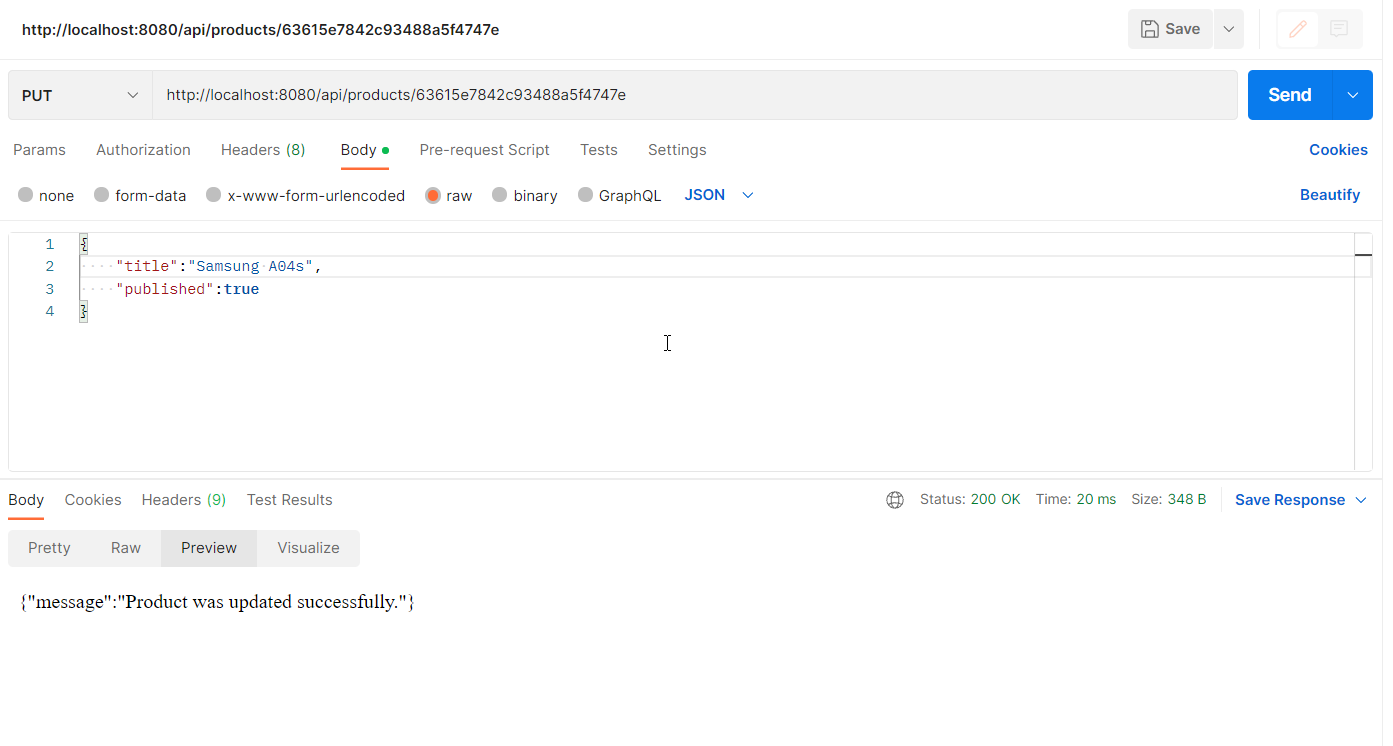Switch to the Params tab
1393x746 pixels.
click(x=39, y=150)
